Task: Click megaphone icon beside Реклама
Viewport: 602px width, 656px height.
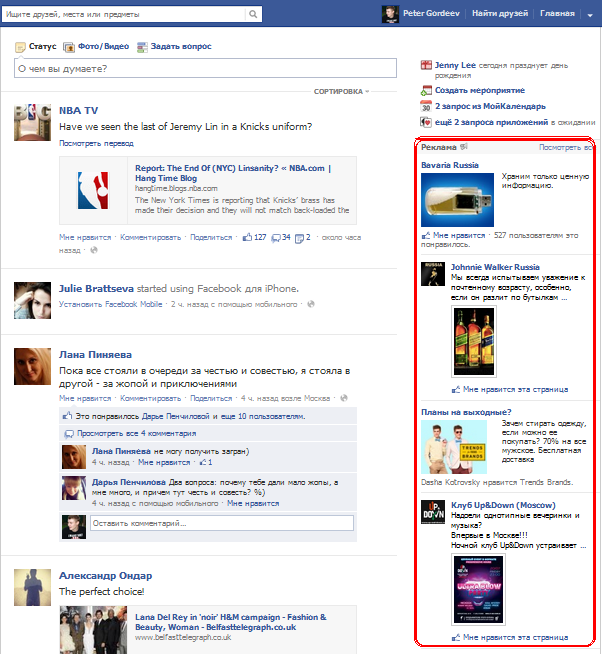Action: [464, 147]
